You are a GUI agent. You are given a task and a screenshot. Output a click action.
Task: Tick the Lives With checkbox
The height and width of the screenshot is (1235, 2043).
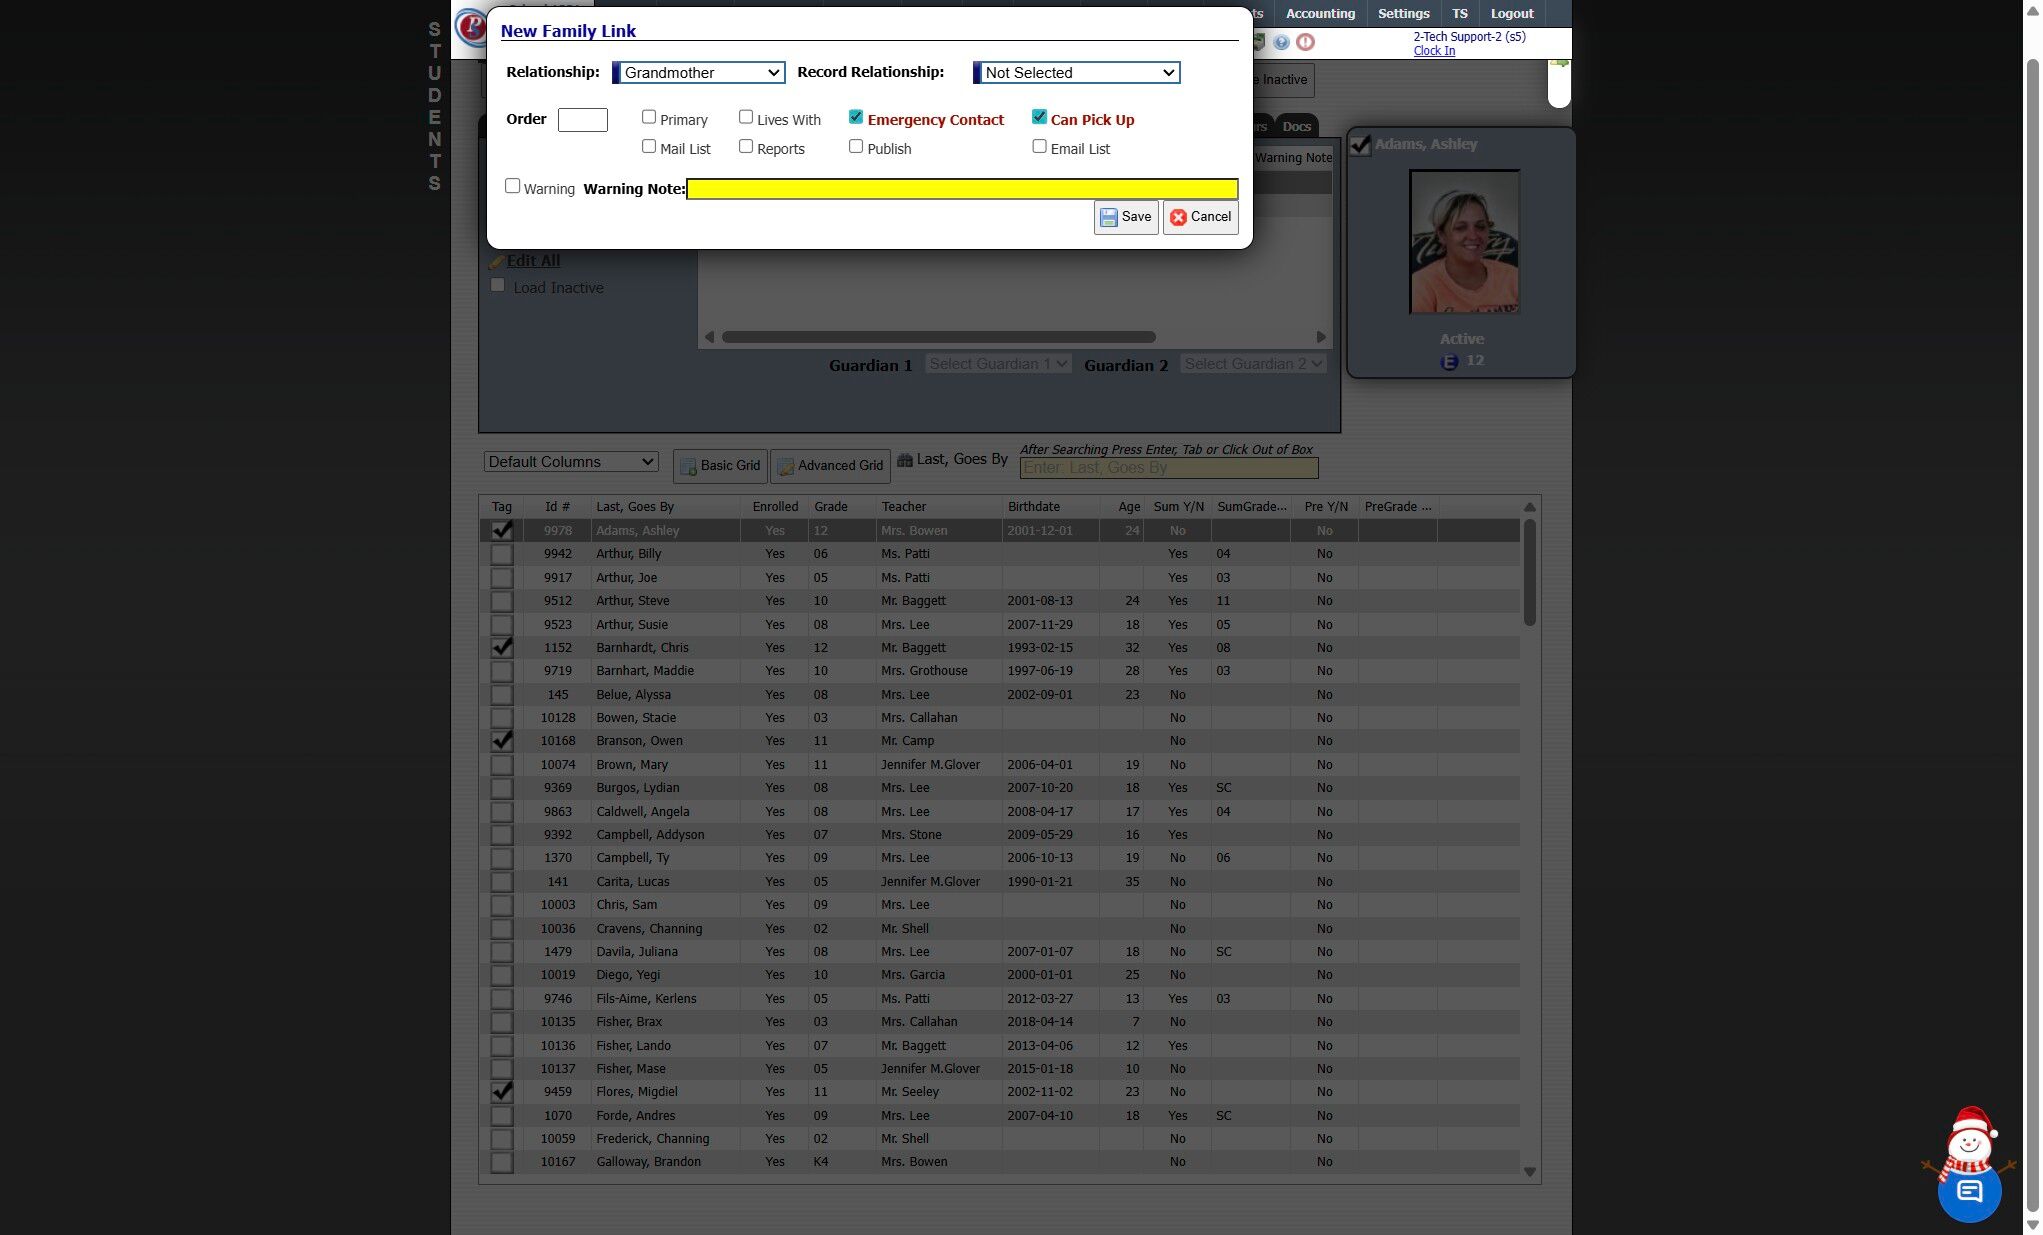[746, 118]
